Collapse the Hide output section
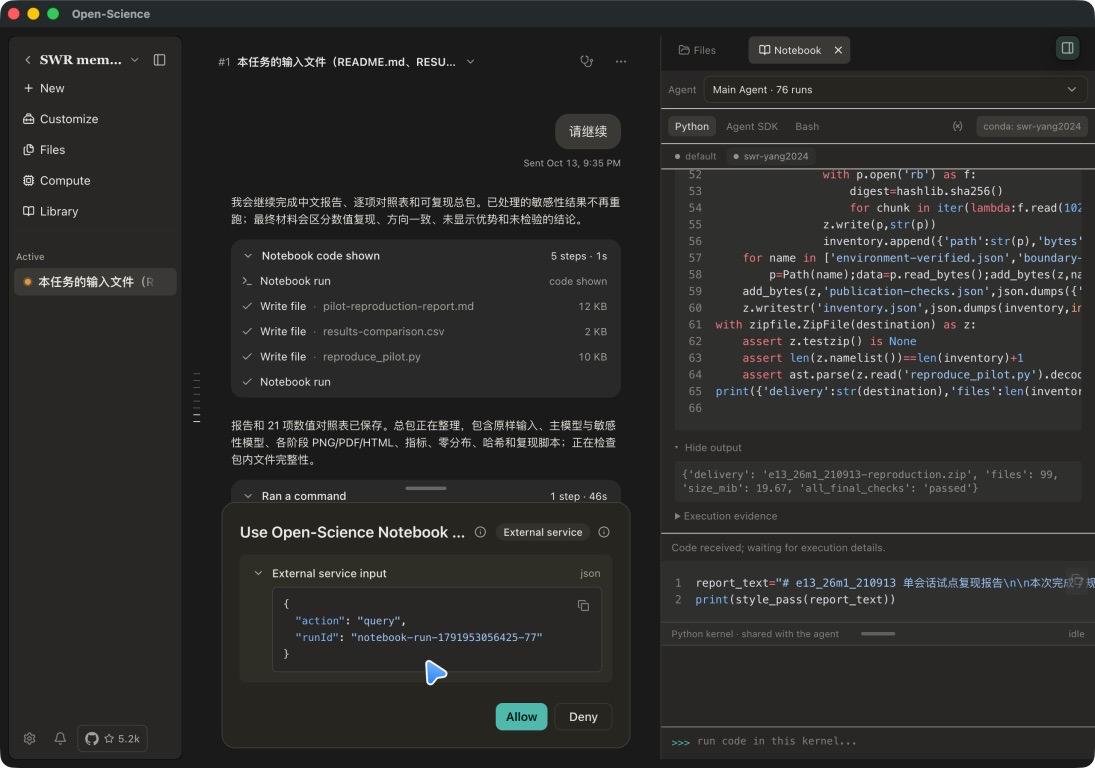The image size is (1095, 768). [x=707, y=448]
